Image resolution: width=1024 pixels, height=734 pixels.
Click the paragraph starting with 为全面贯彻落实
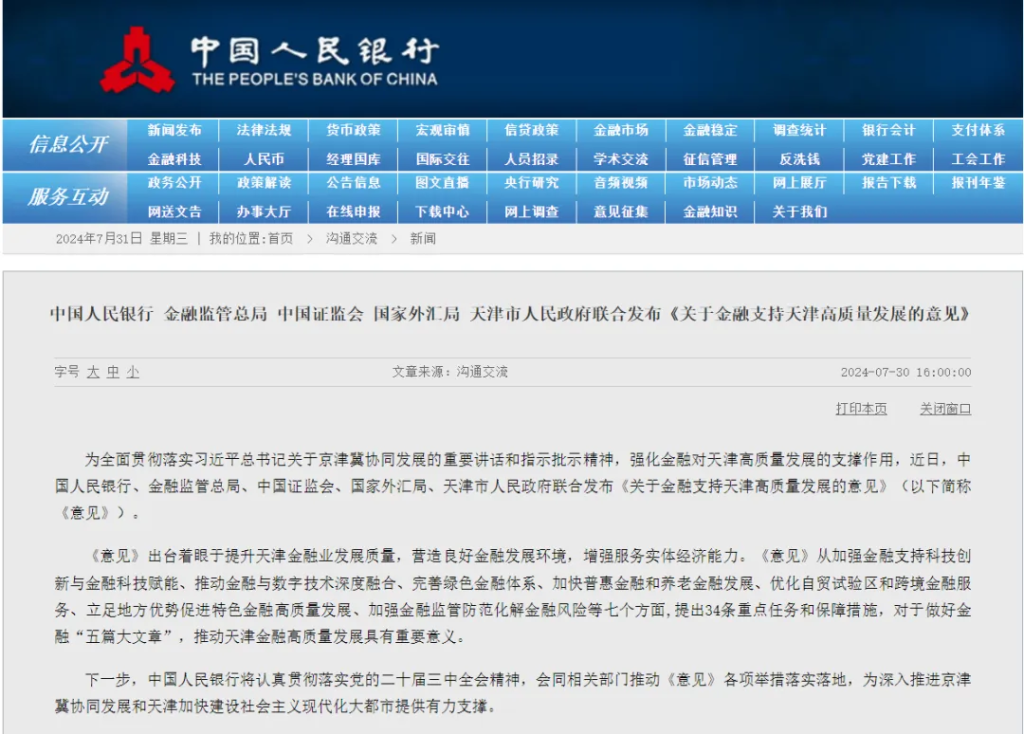click(513, 486)
